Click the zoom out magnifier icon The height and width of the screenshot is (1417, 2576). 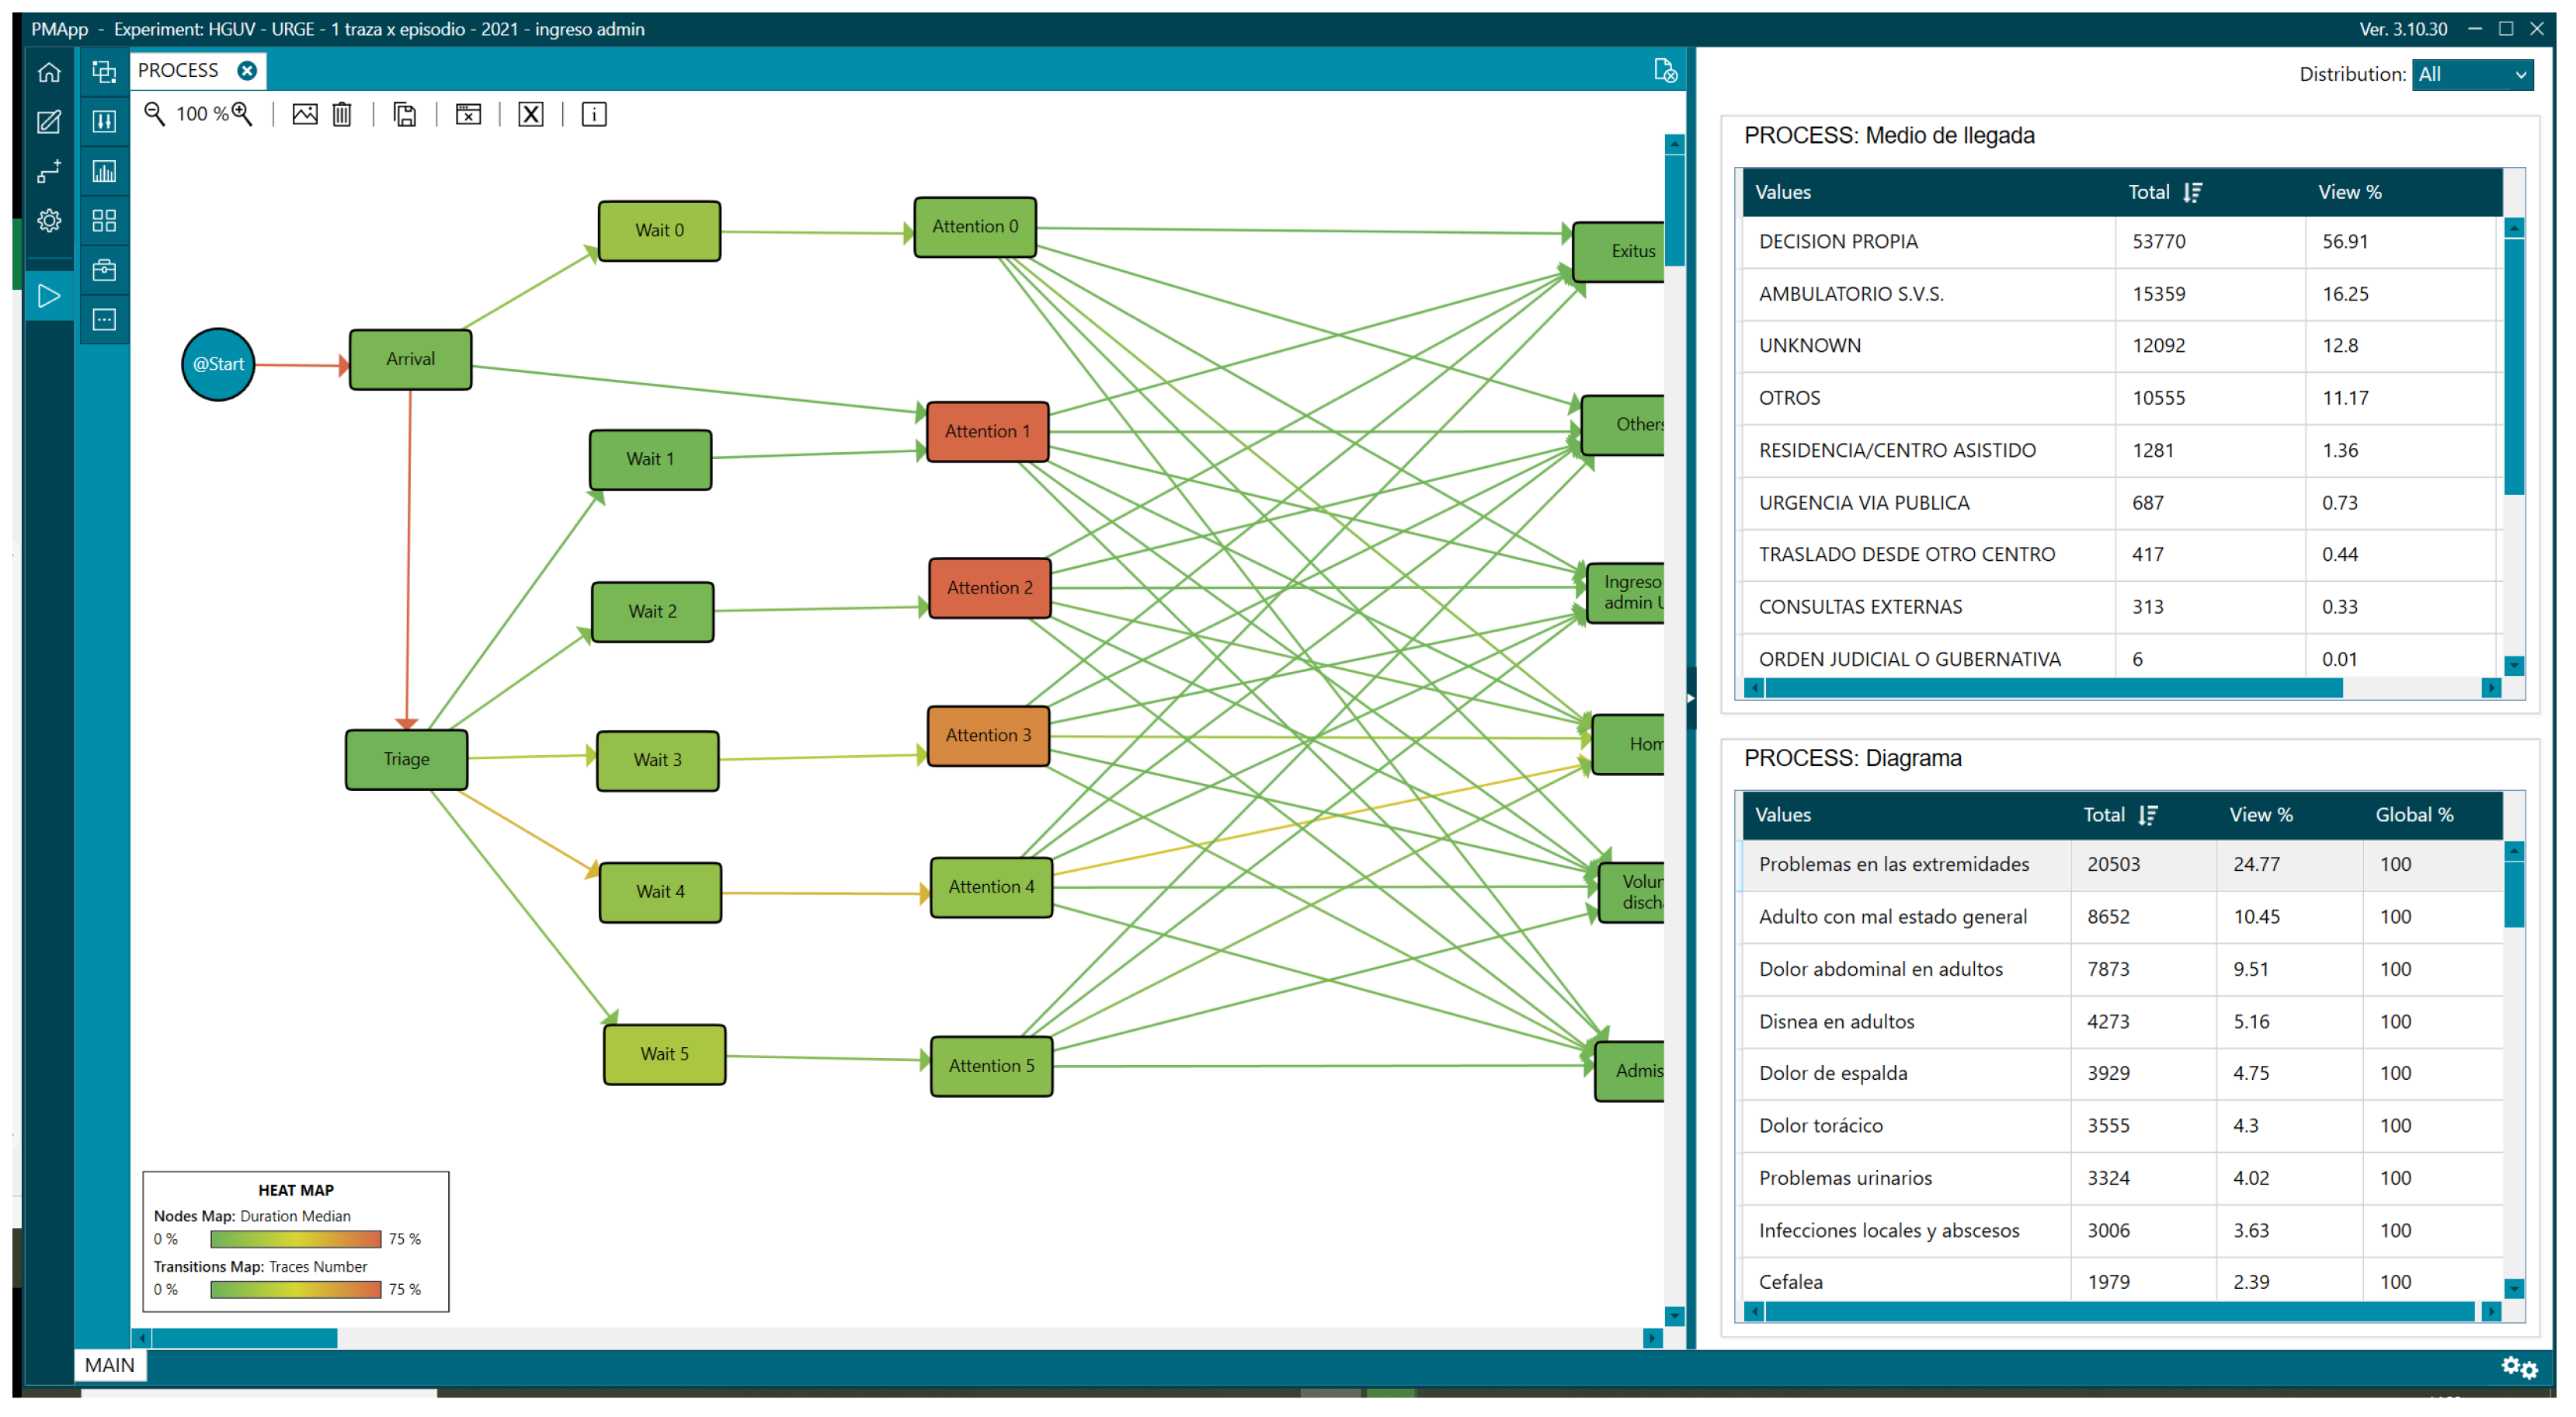(x=154, y=114)
